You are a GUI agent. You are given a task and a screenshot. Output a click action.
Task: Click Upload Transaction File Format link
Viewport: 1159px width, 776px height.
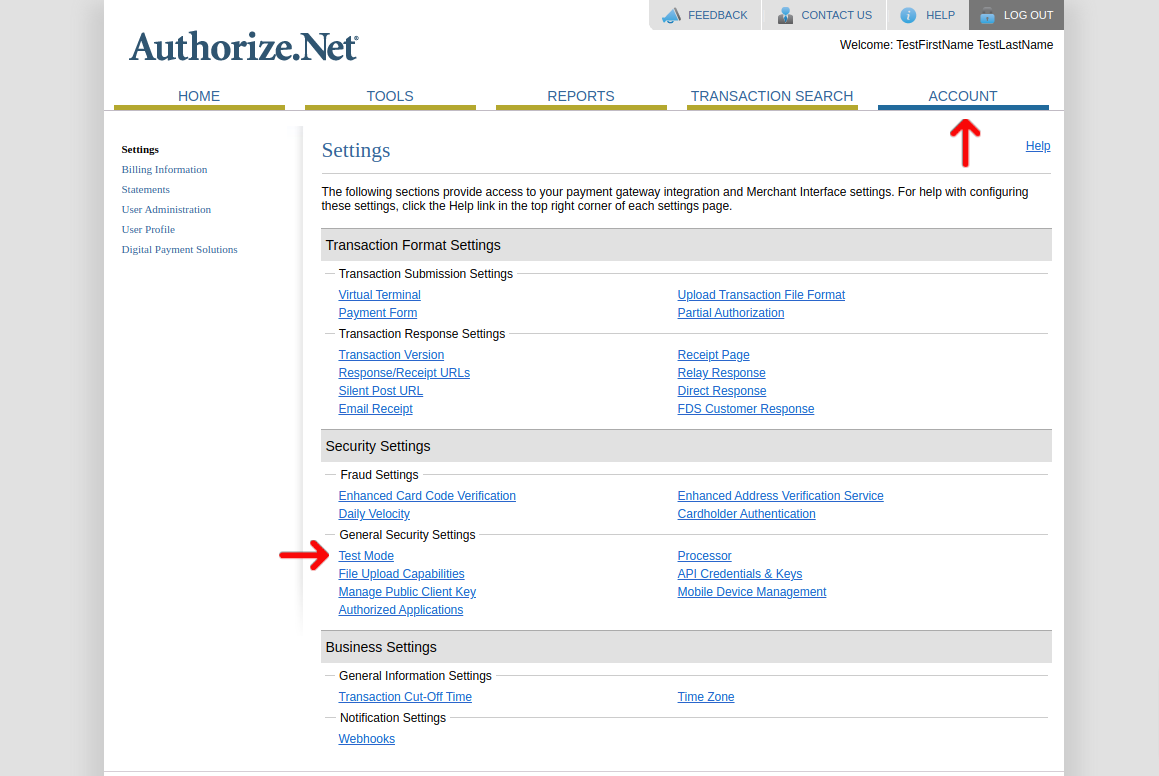click(x=761, y=295)
